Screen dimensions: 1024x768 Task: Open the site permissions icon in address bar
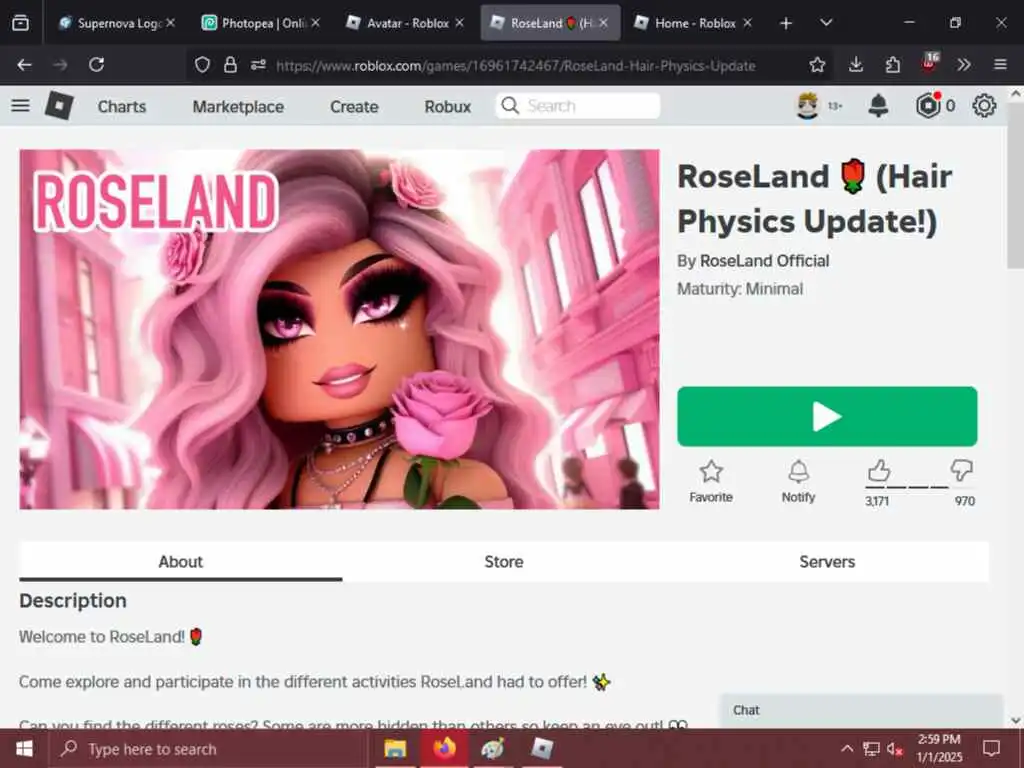[x=258, y=65]
